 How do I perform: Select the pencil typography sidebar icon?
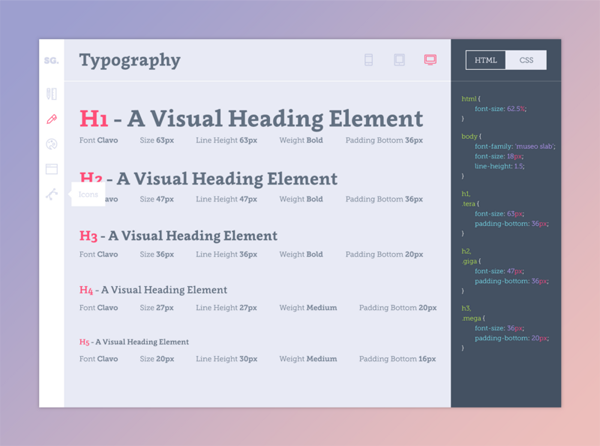coord(52,119)
